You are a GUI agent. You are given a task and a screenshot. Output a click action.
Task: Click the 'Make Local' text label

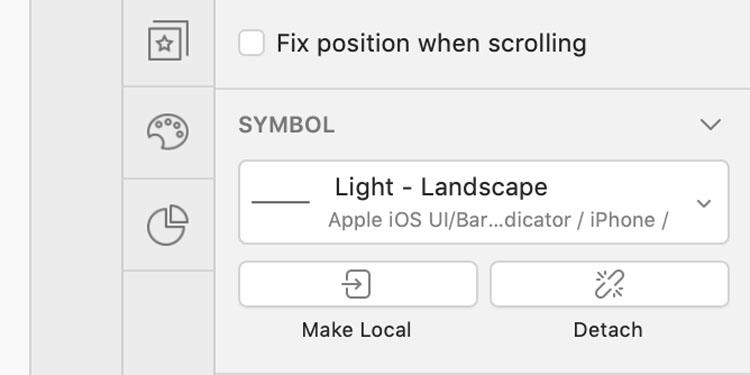(x=356, y=330)
